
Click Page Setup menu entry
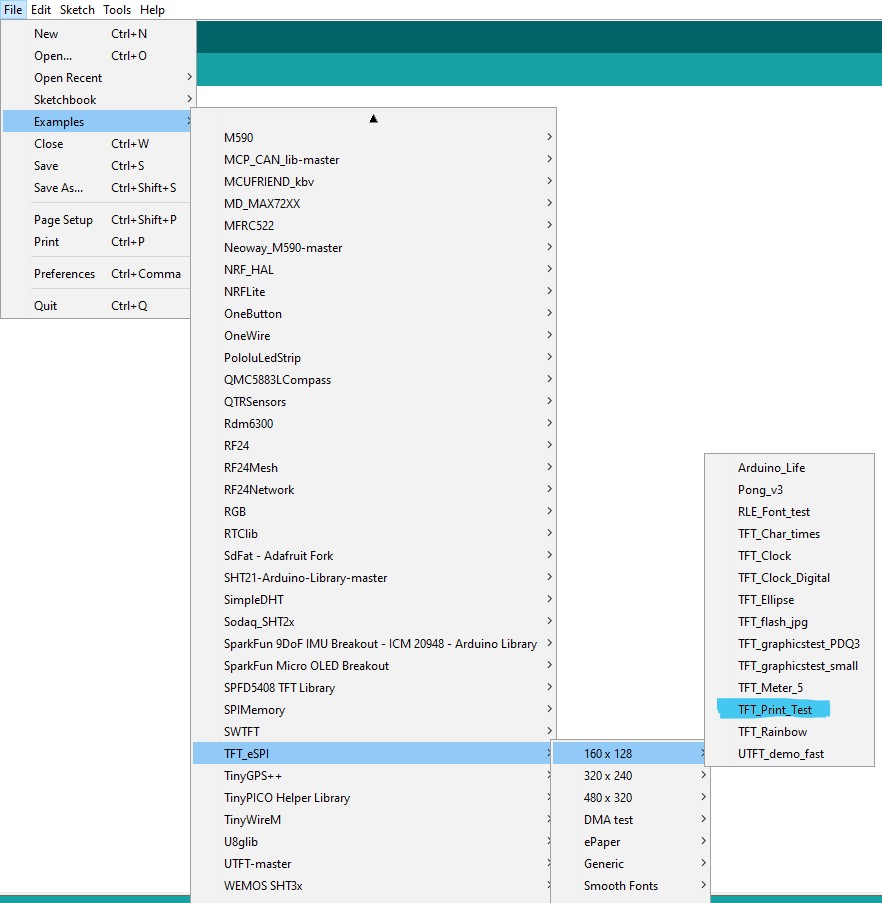[63, 220]
